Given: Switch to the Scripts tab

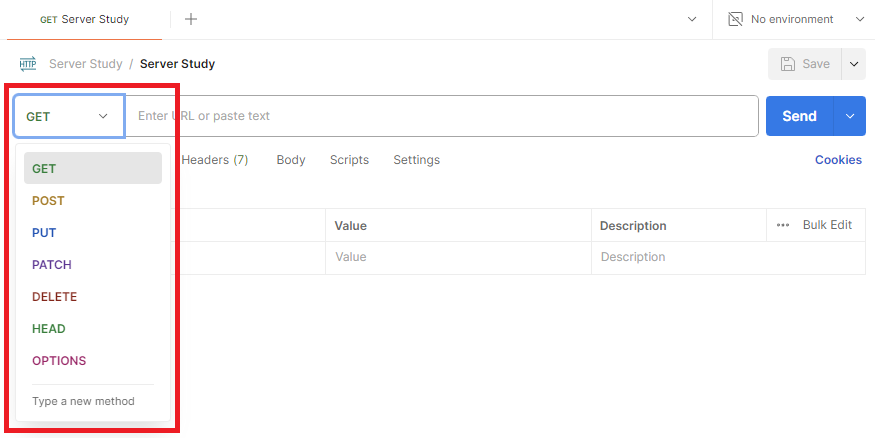Looking at the screenshot, I should pos(349,160).
